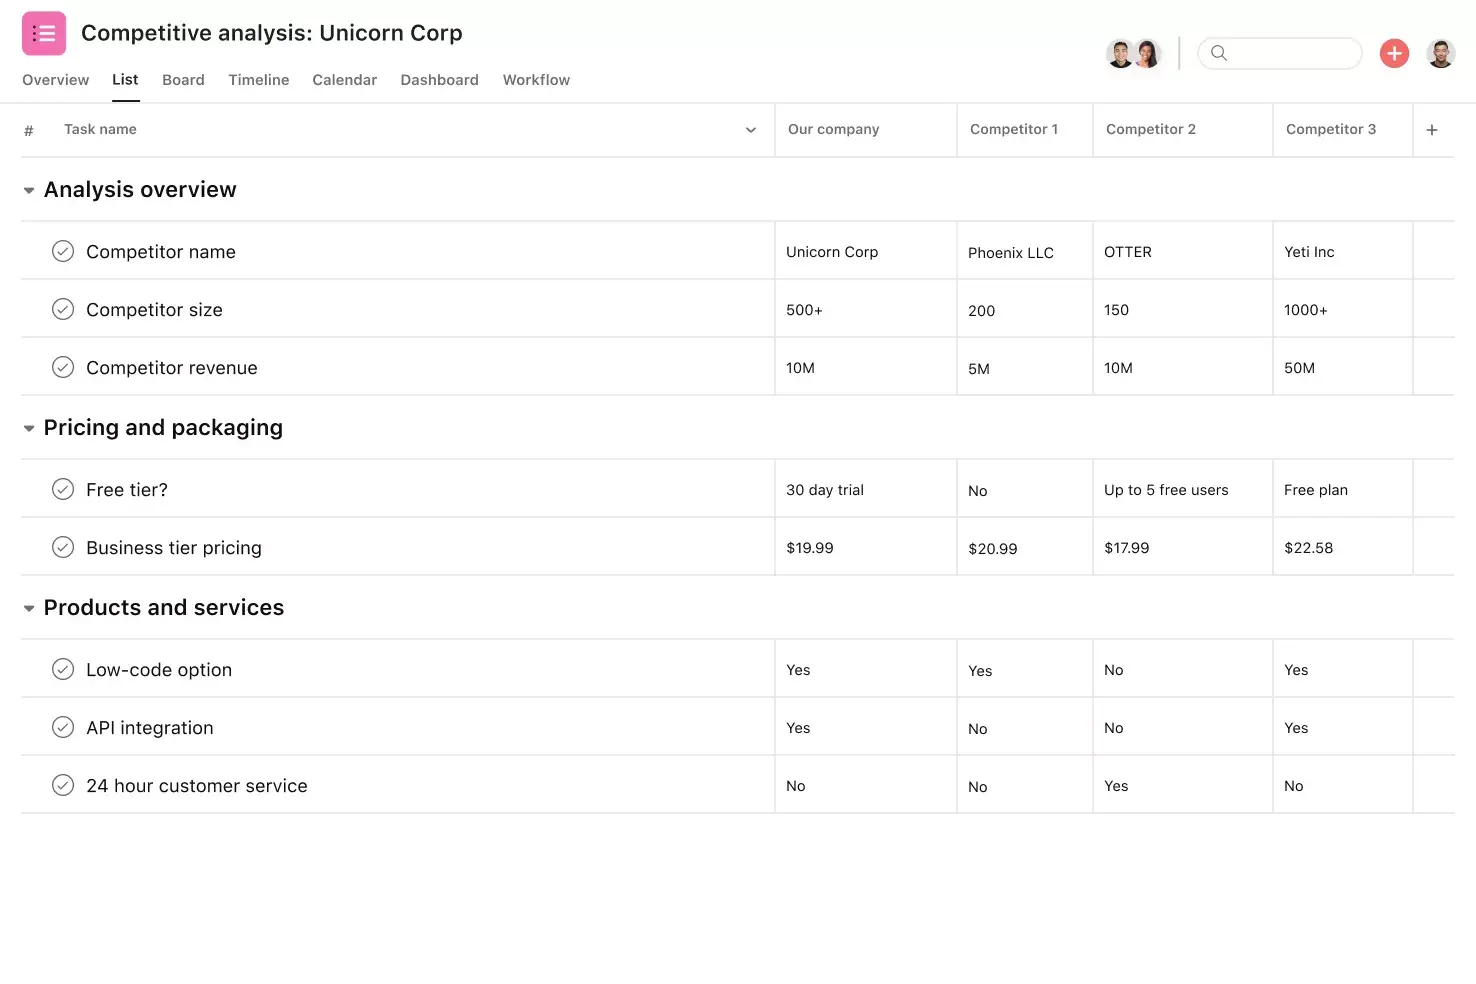Screen dimensions: 1476x984
Task: Add a new column with the plus icon
Action: coord(1432,129)
